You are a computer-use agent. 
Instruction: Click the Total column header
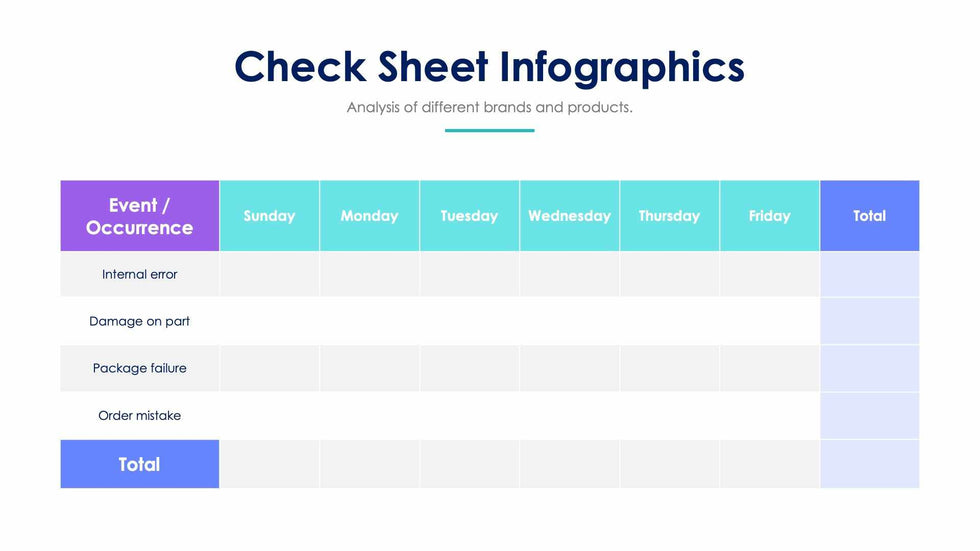click(869, 216)
